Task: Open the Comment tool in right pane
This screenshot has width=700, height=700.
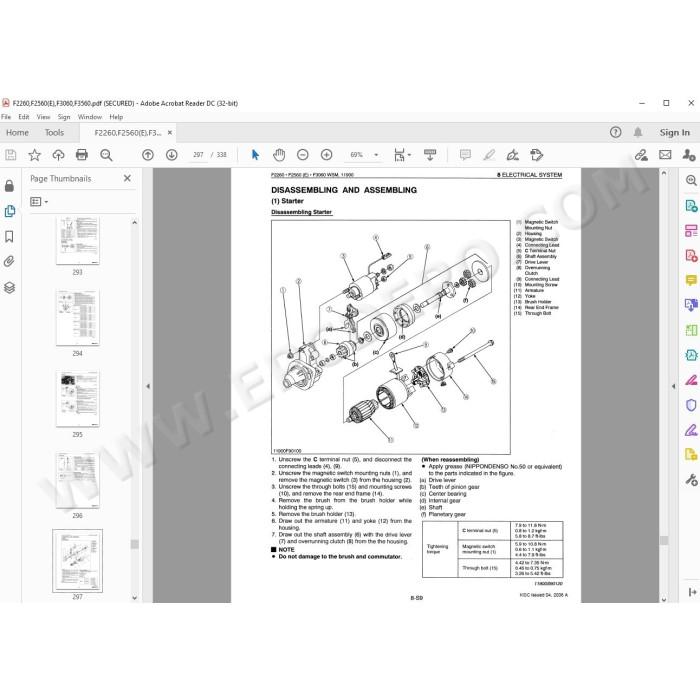Action: pos(691,280)
